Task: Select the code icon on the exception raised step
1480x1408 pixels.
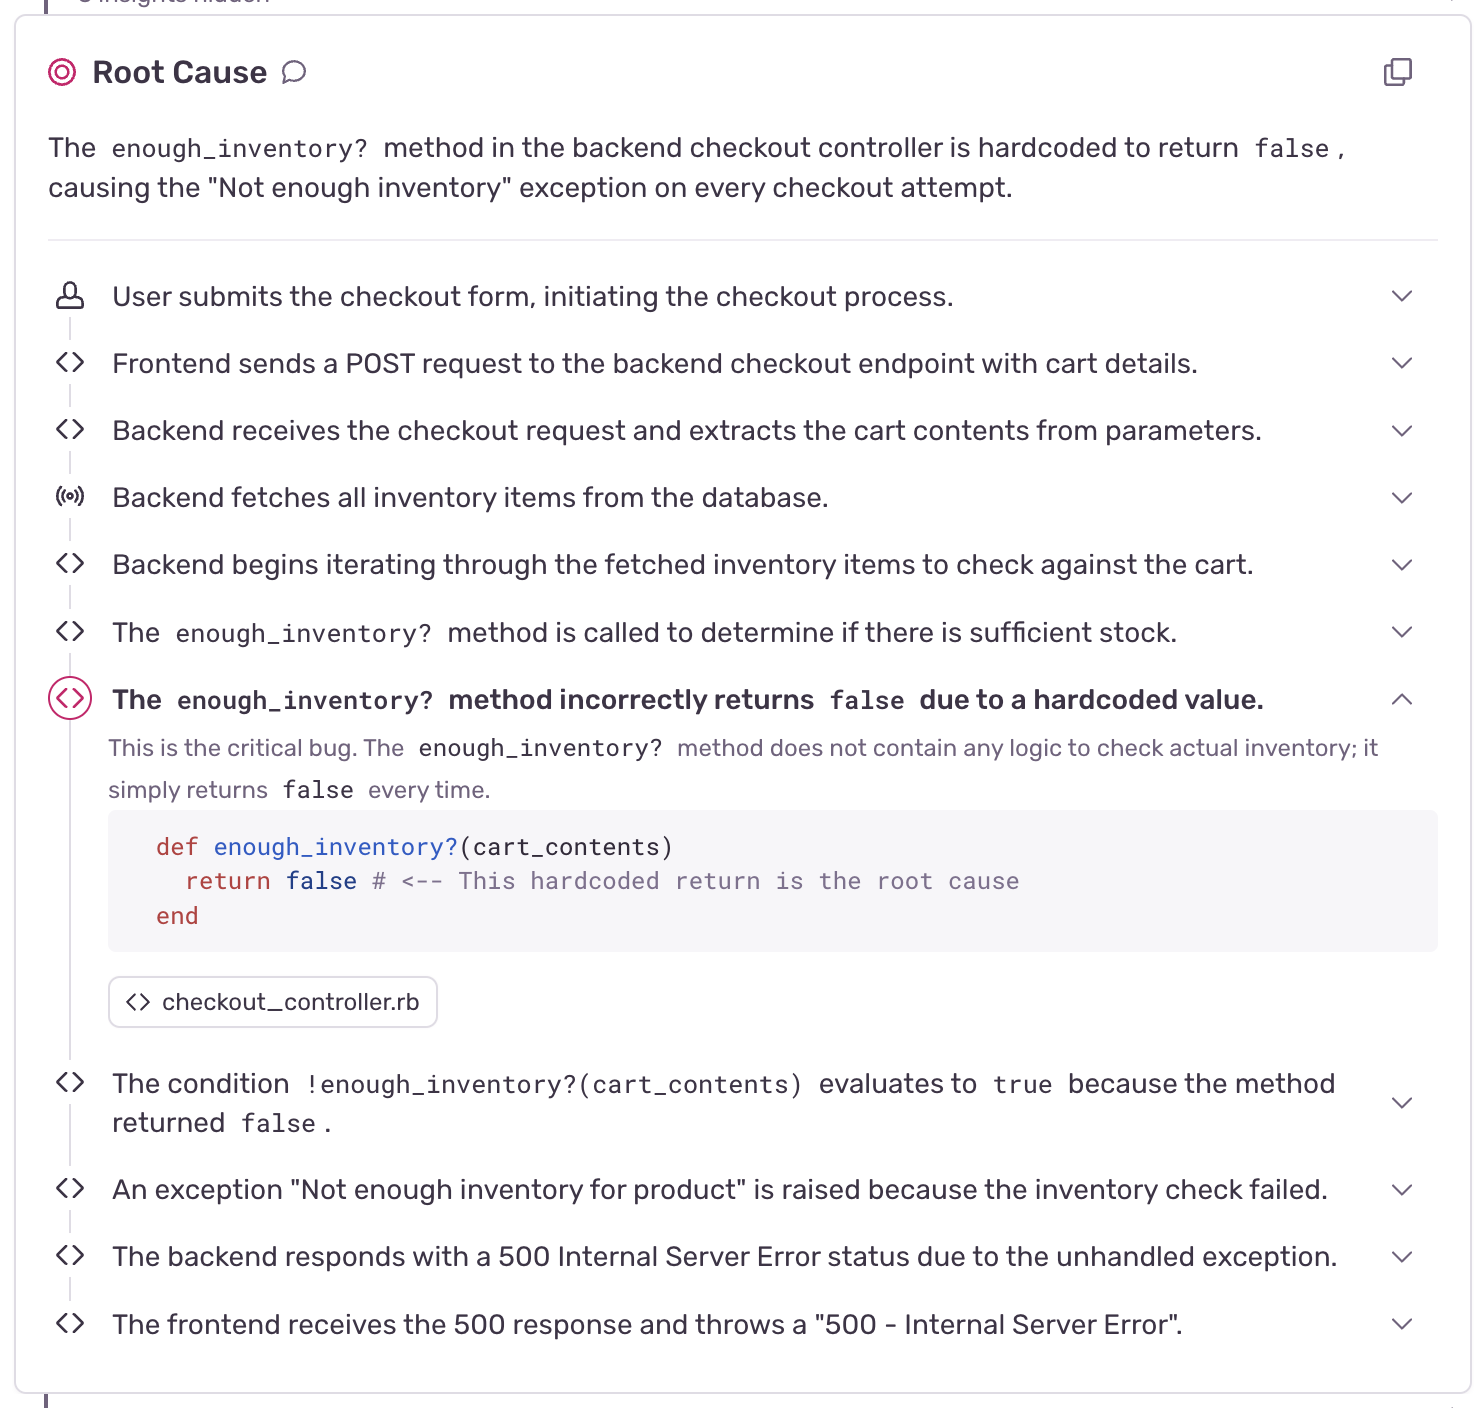Action: pyautogui.click(x=69, y=1188)
